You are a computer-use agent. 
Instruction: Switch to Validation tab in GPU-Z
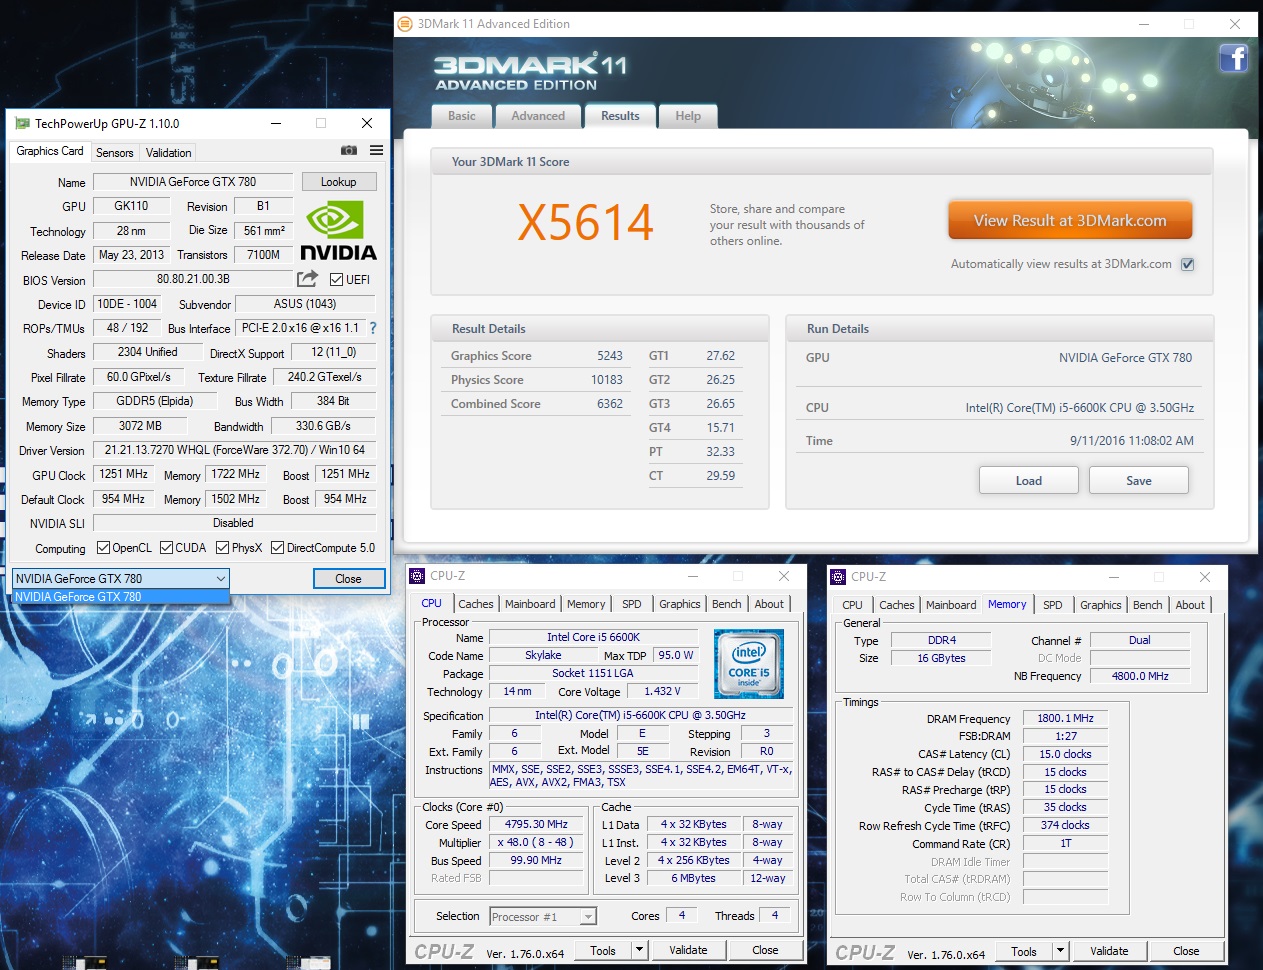(x=168, y=153)
